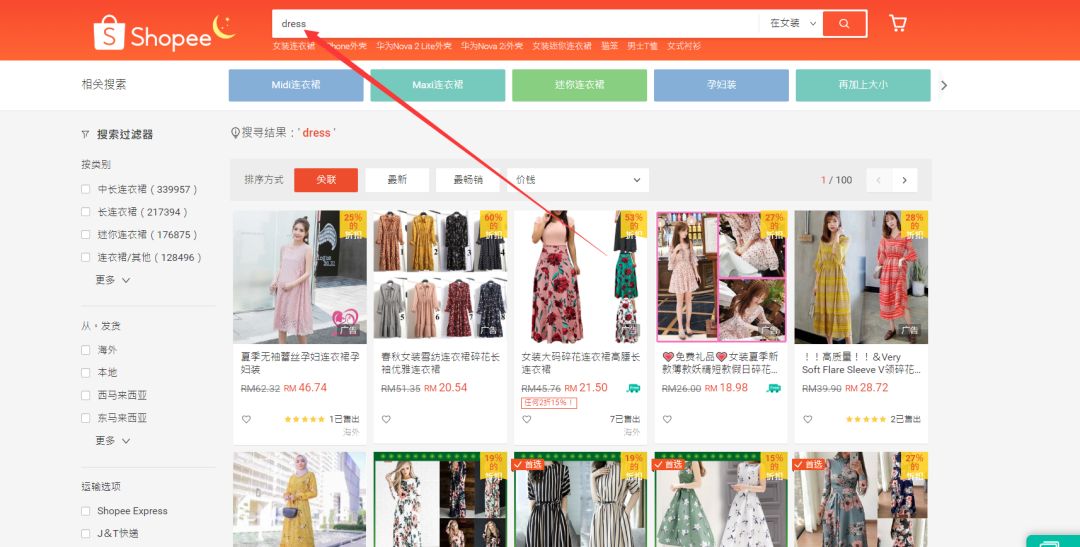
Task: Click into the search field containing dress
Action: (x=515, y=23)
